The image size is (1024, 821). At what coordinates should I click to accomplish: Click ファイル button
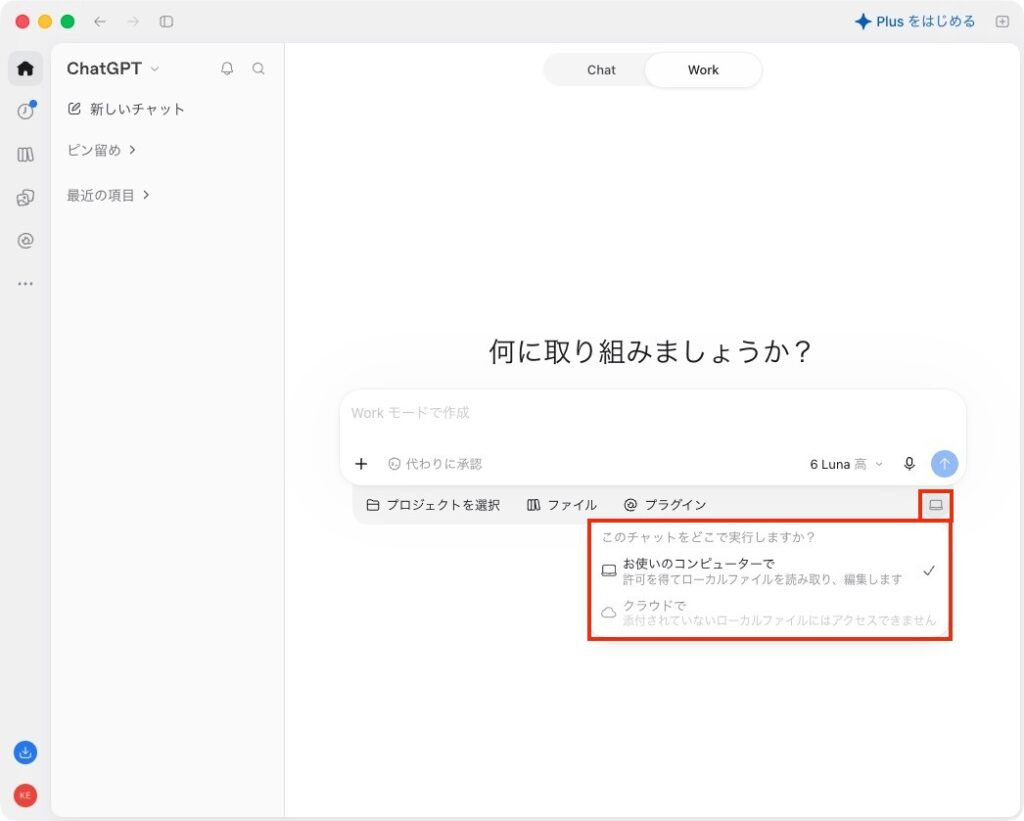coord(562,505)
